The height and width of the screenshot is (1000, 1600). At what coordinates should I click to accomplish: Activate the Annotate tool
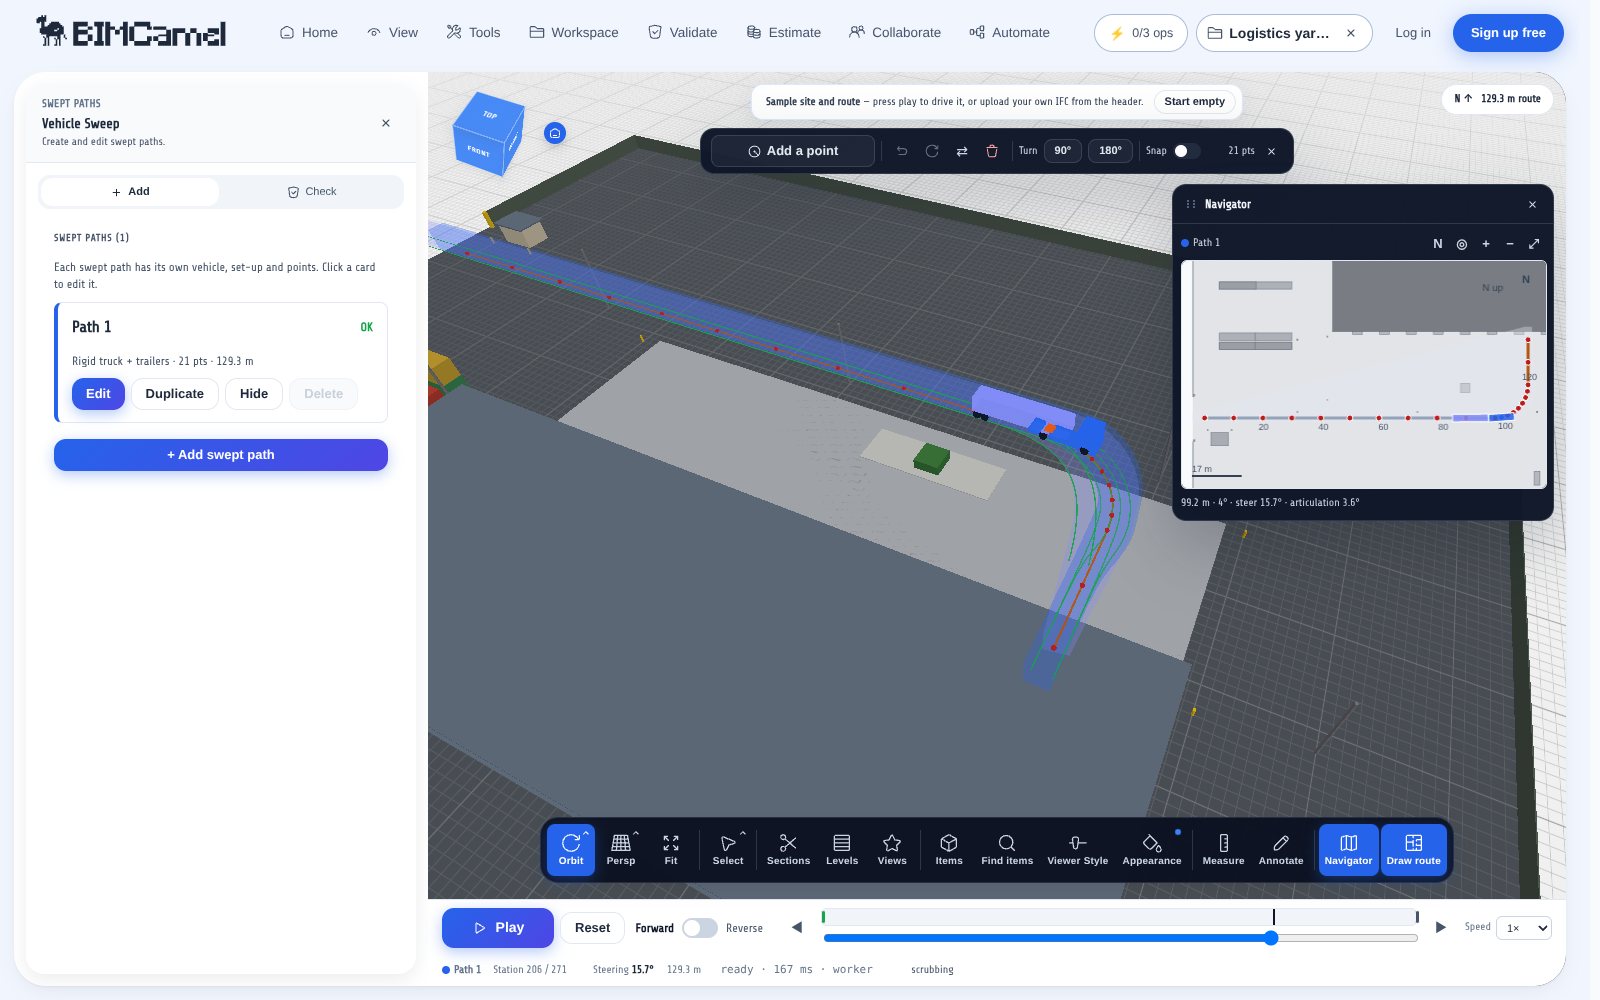tap(1281, 850)
